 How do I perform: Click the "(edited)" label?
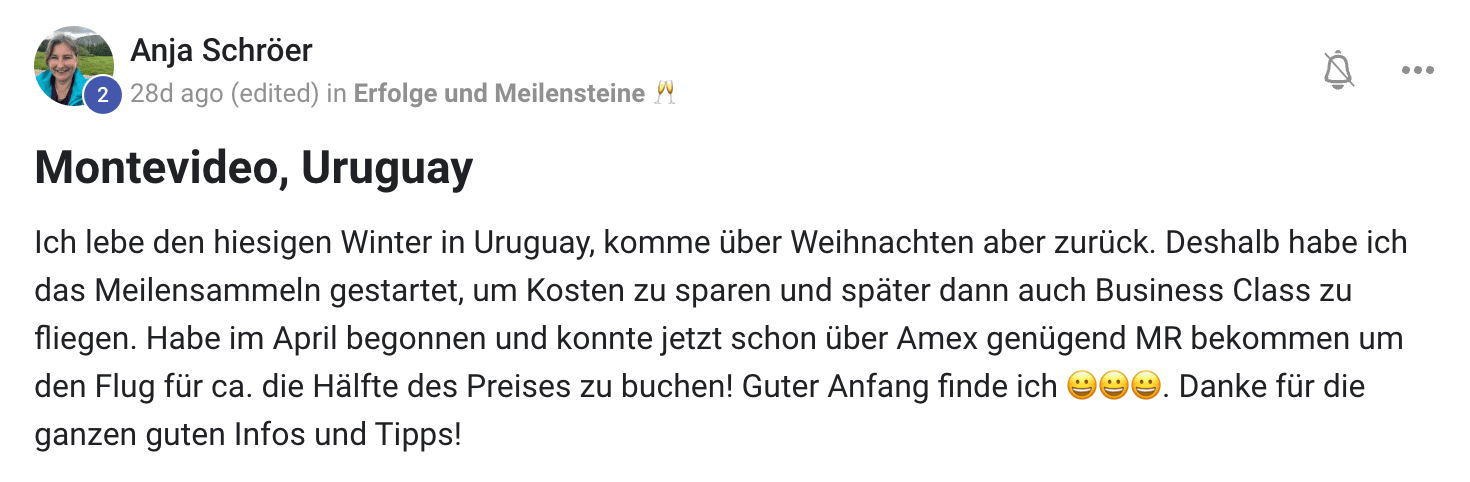[x=275, y=94]
